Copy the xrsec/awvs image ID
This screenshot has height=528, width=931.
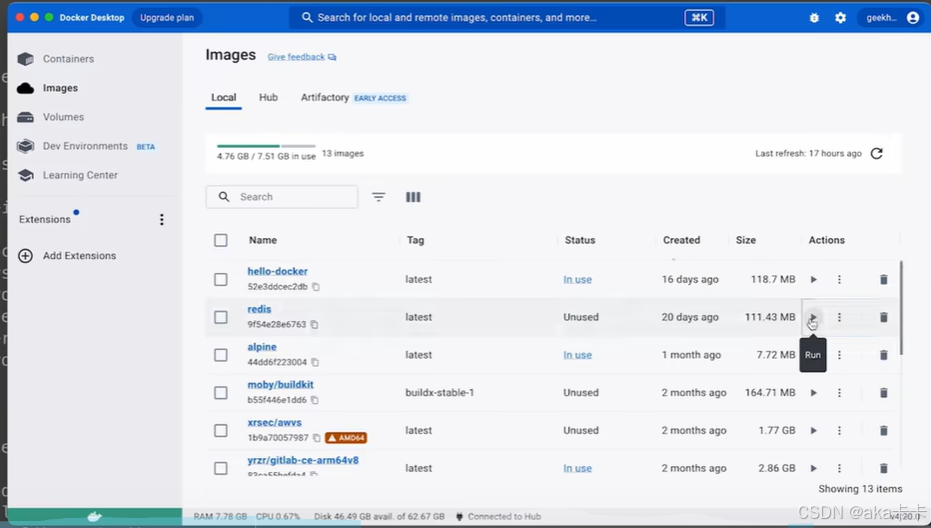316,438
